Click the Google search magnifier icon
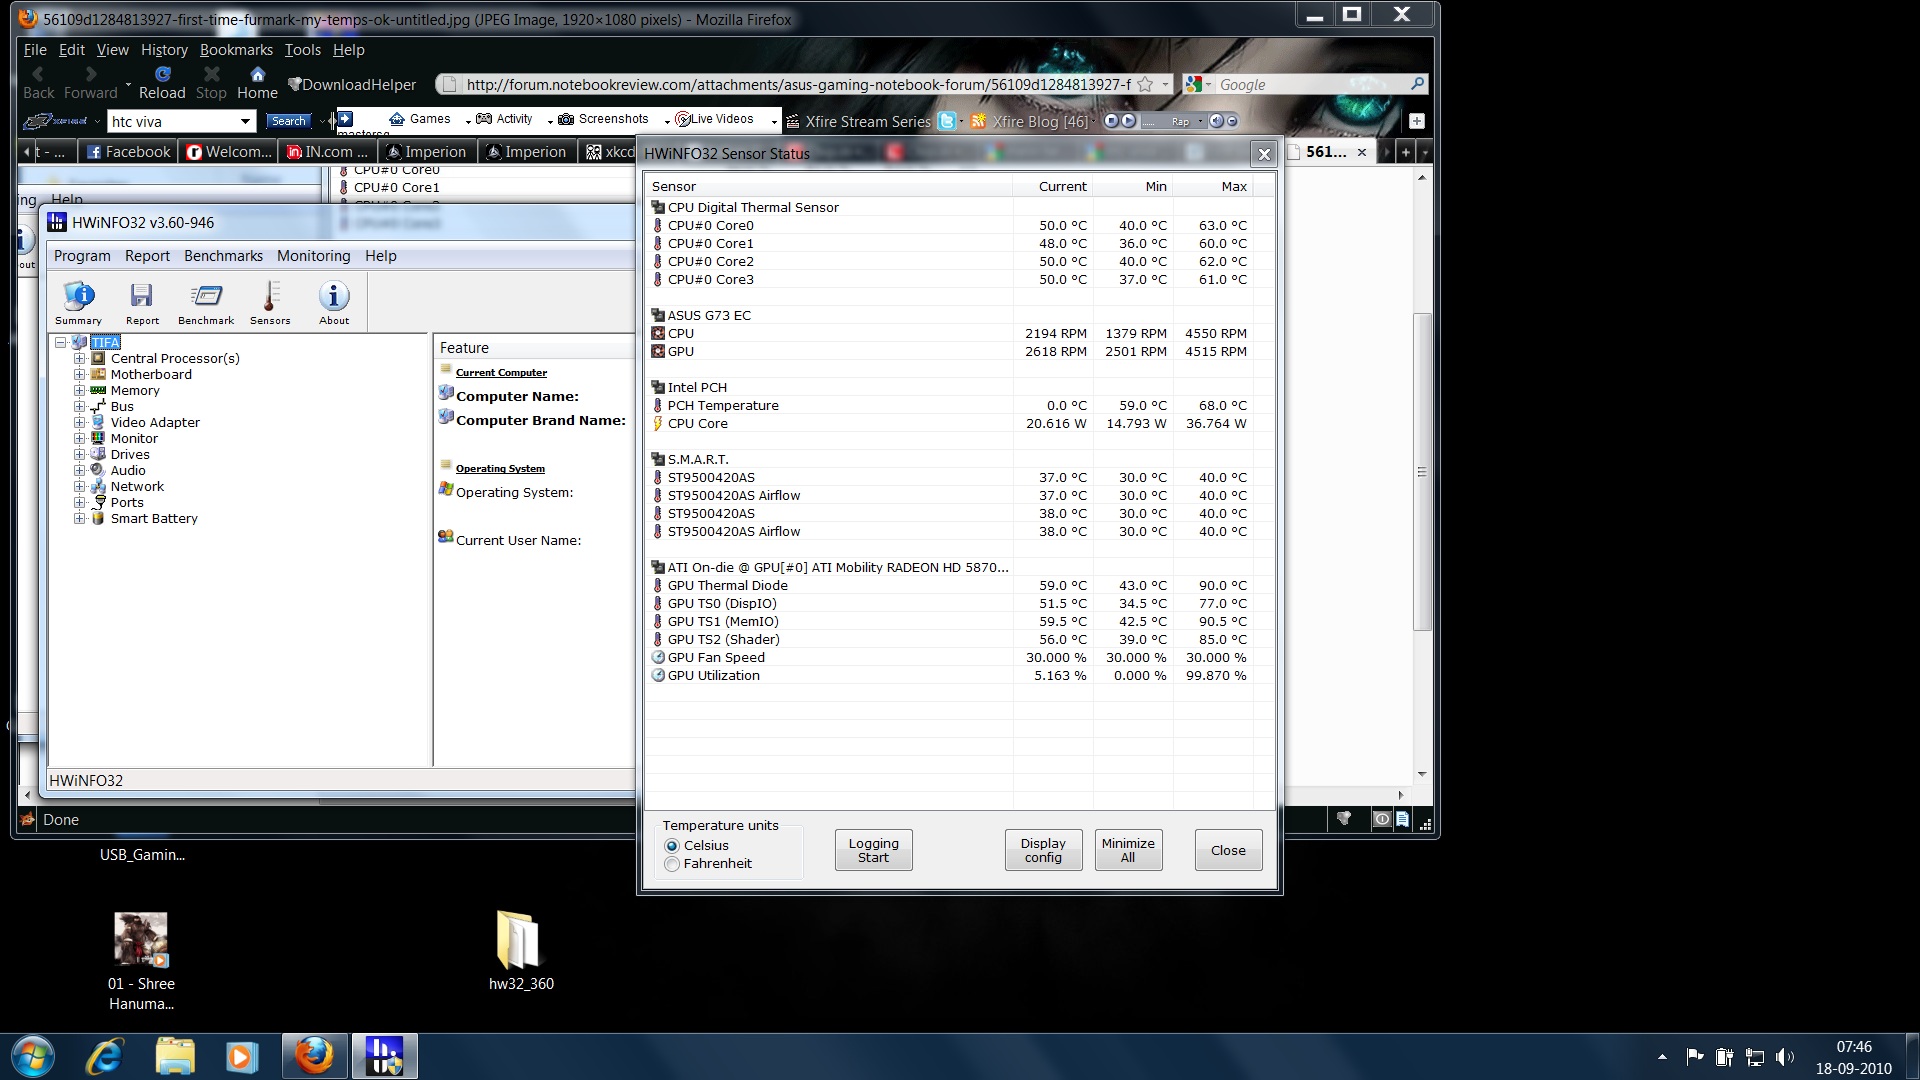Image resolution: width=1920 pixels, height=1080 pixels. coord(1417,84)
